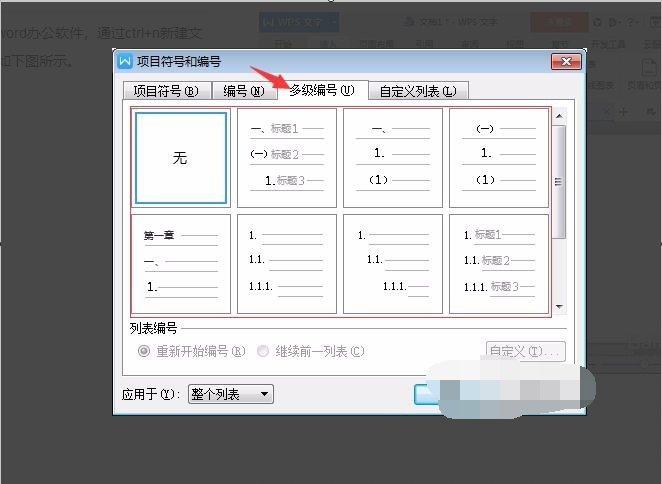Screen dimensions: 662x484
Task: Click the zoom slider handle in WPS status bar
Action: (x=645, y=364)
